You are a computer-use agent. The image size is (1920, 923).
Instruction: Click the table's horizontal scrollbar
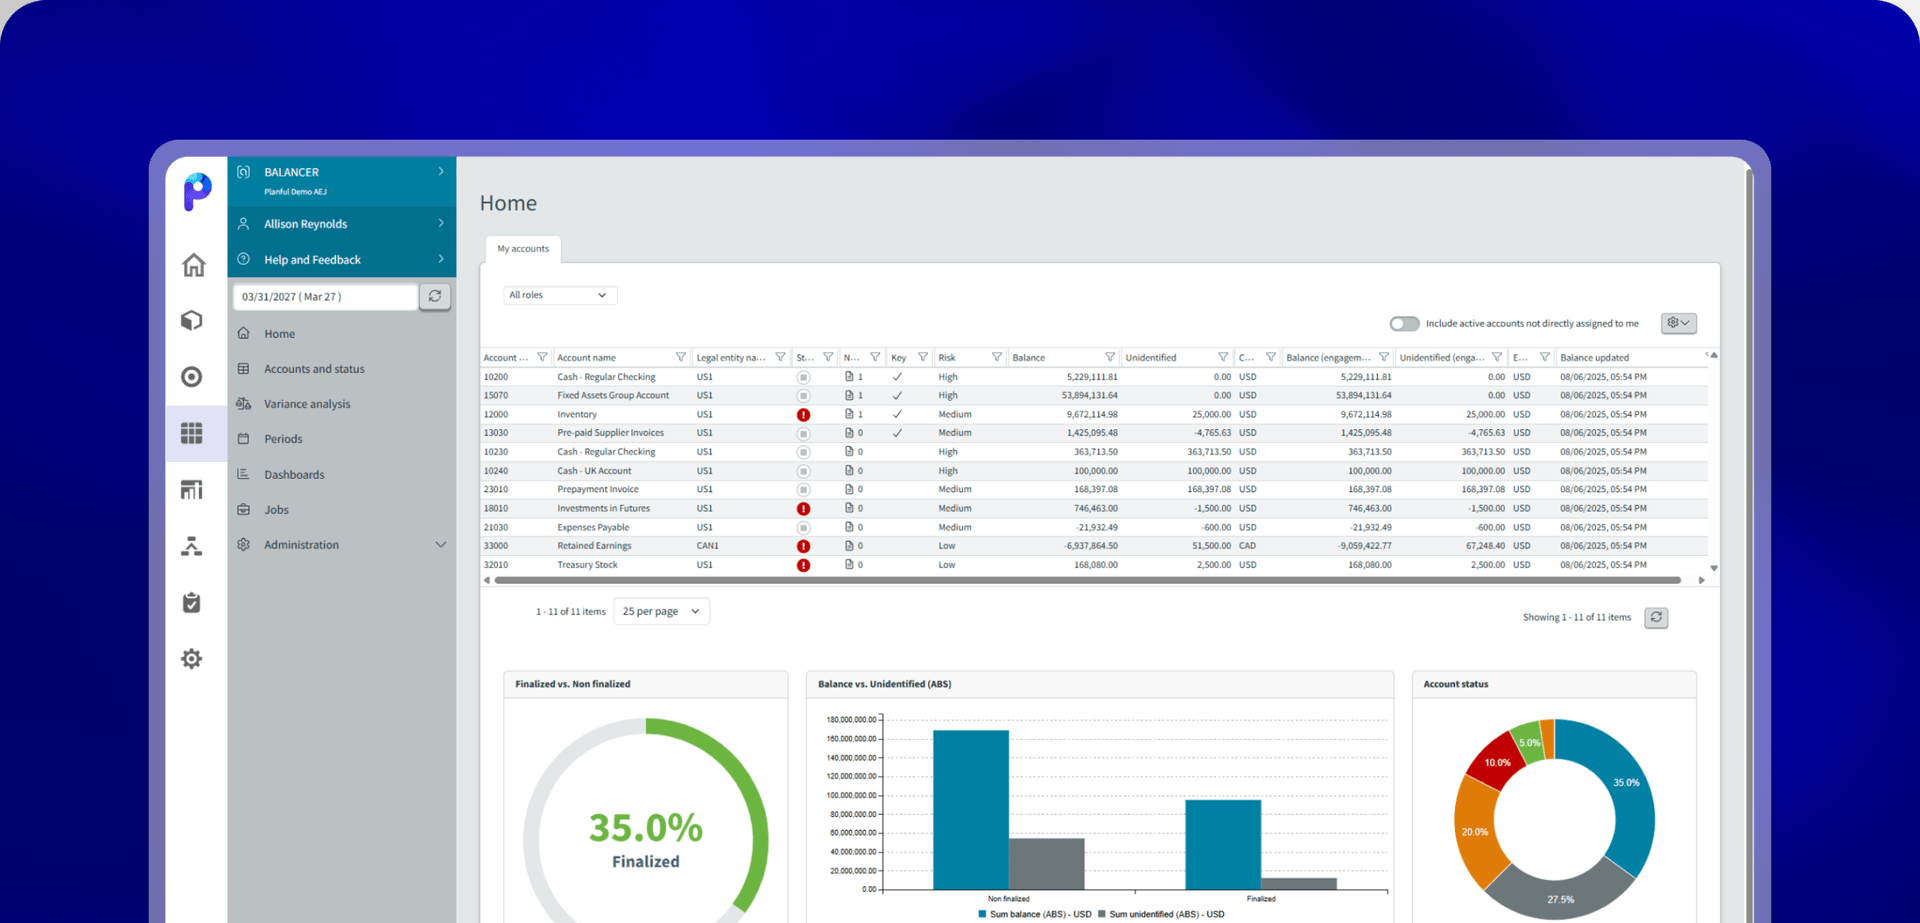point(1087,580)
